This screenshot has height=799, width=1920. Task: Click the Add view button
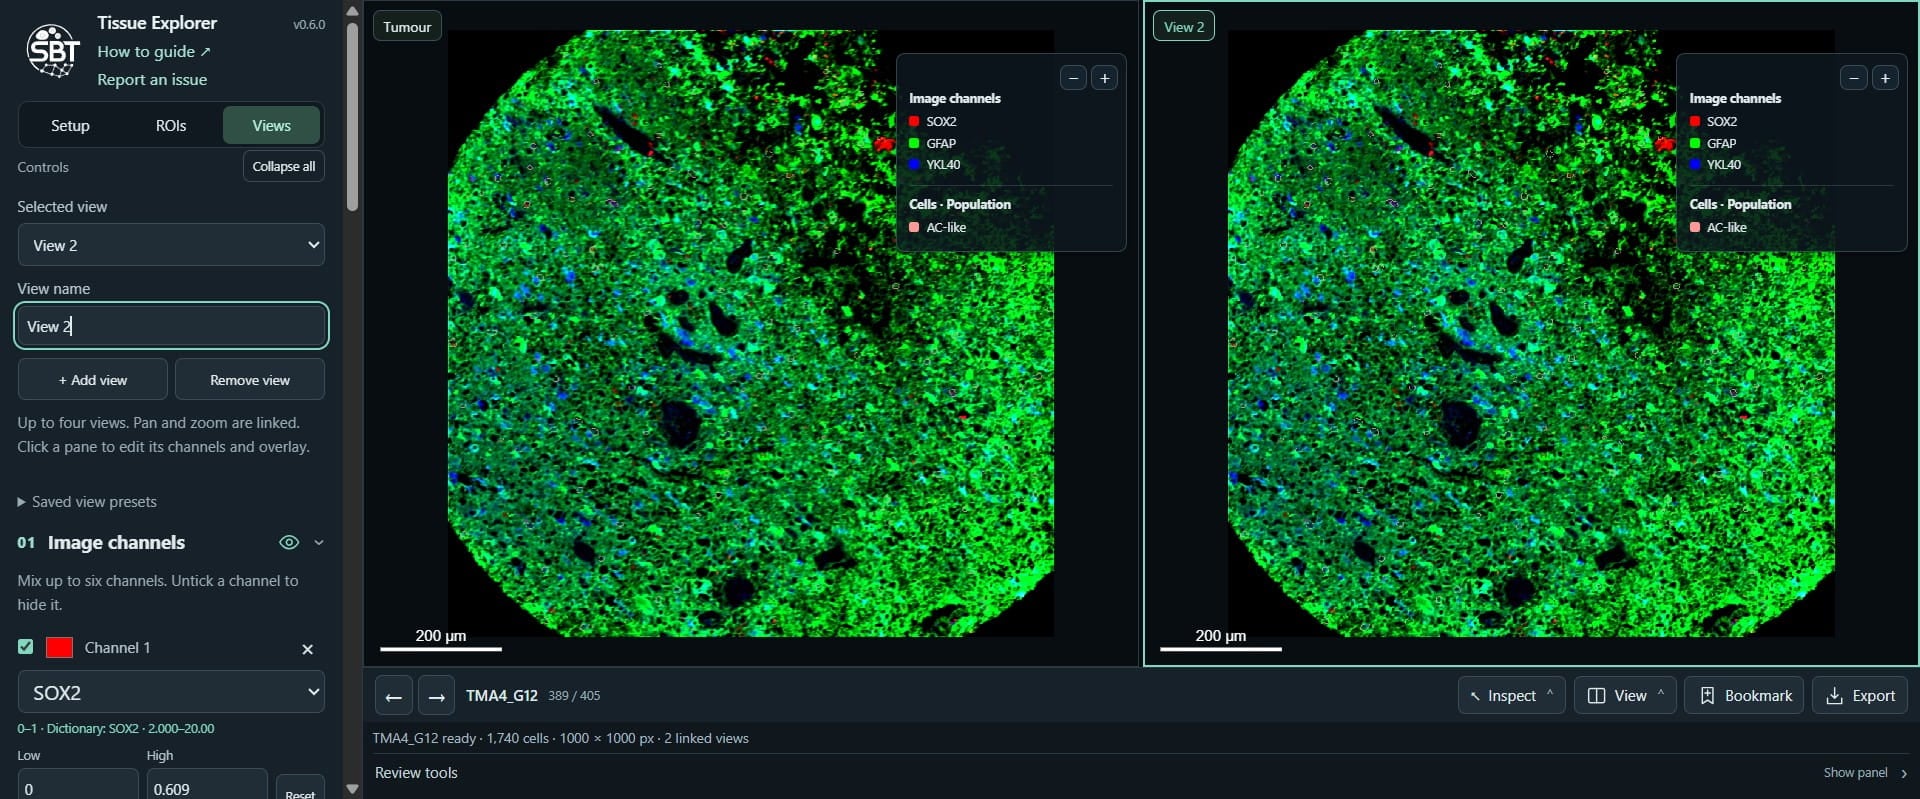click(93, 380)
